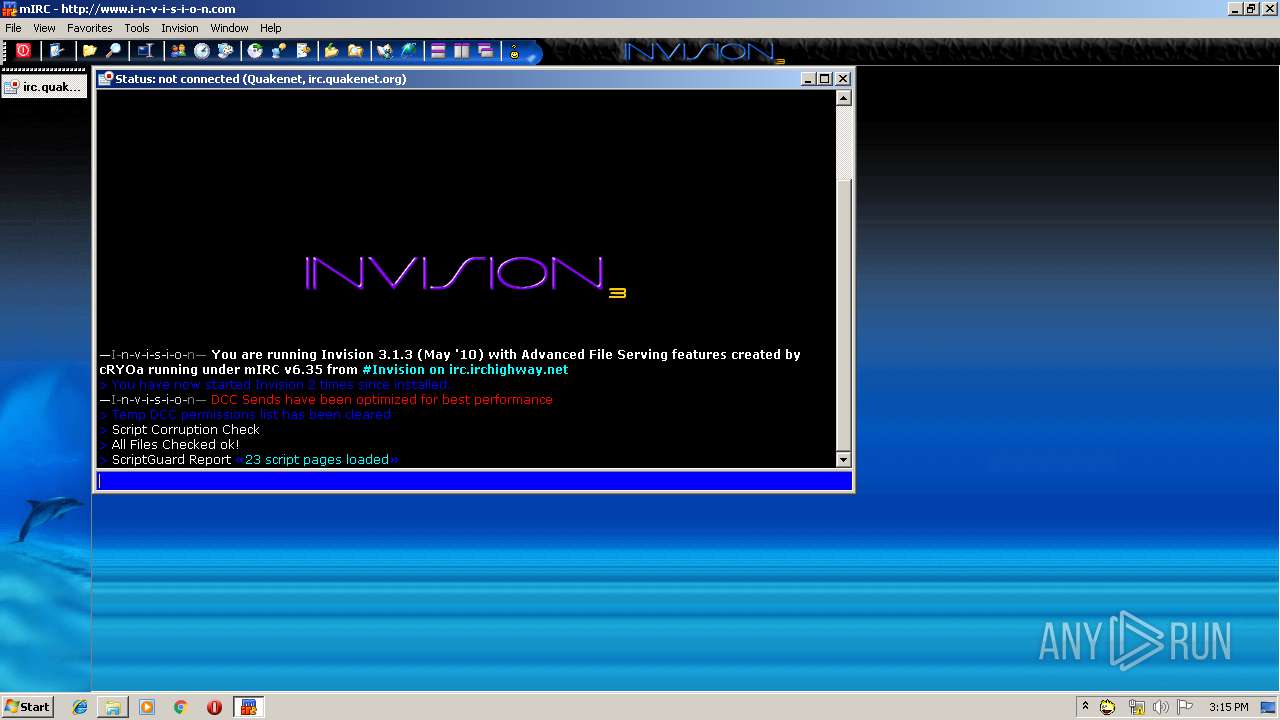Click "23 script pages loaded" text
The image size is (1280, 720).
(316, 460)
